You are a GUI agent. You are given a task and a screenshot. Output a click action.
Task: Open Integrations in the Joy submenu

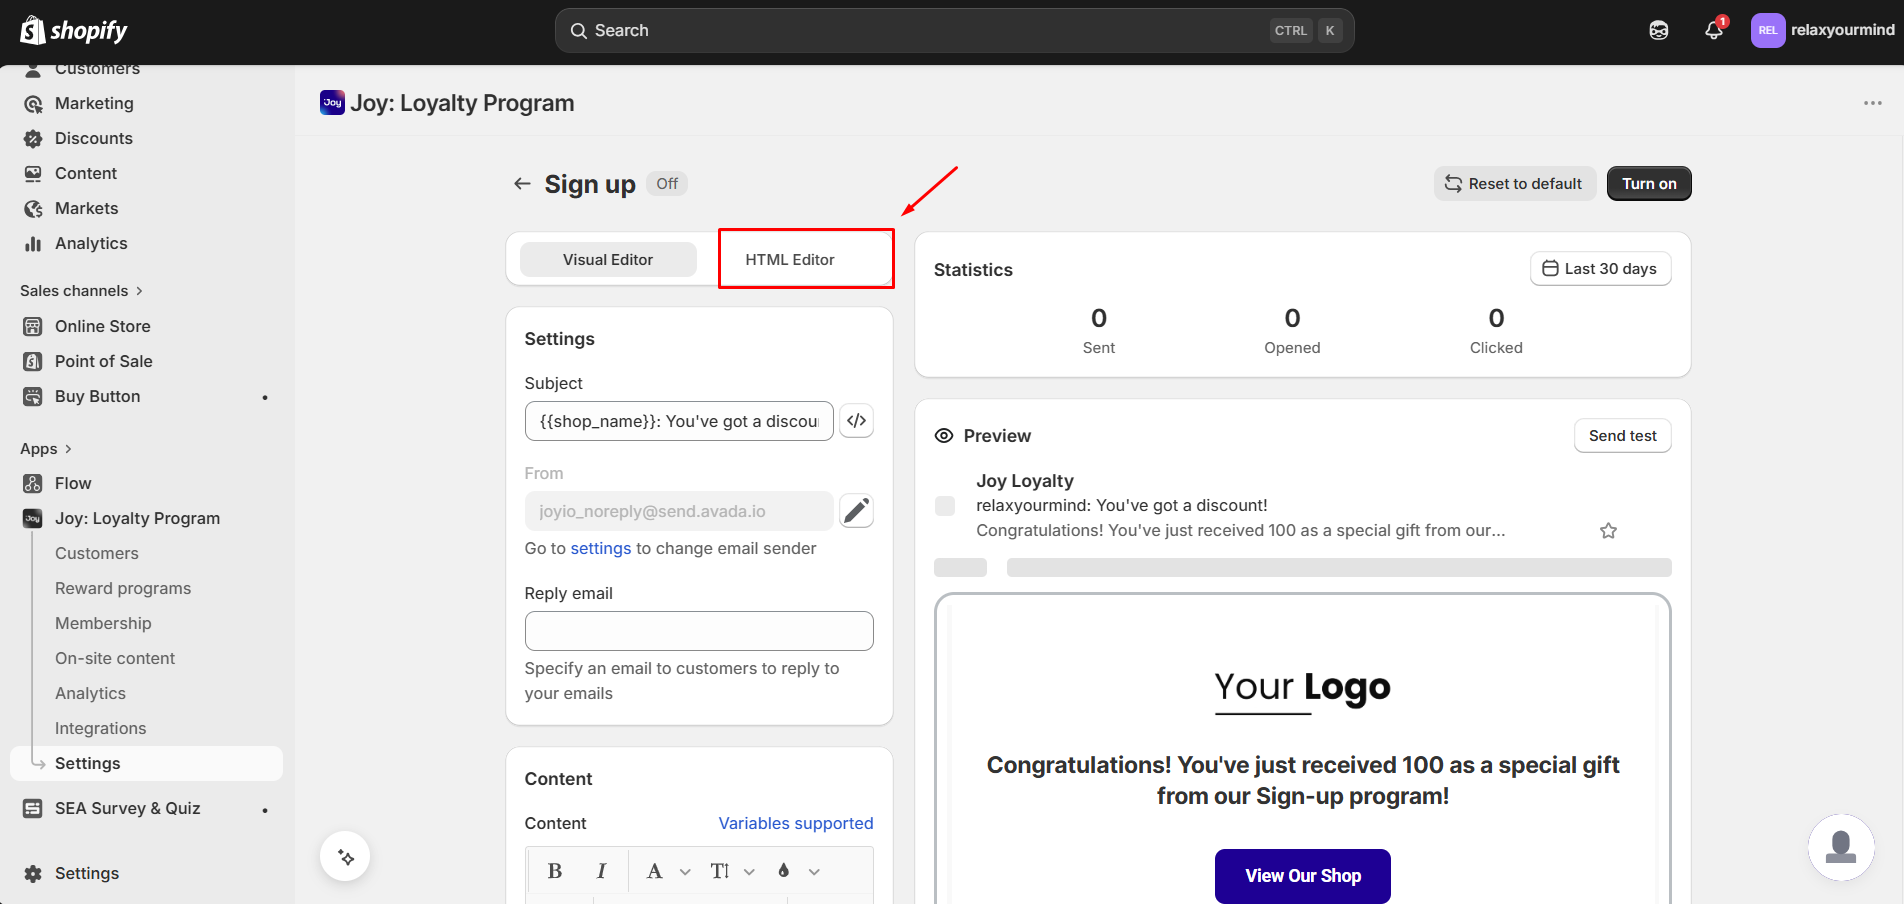pyautogui.click(x=100, y=728)
